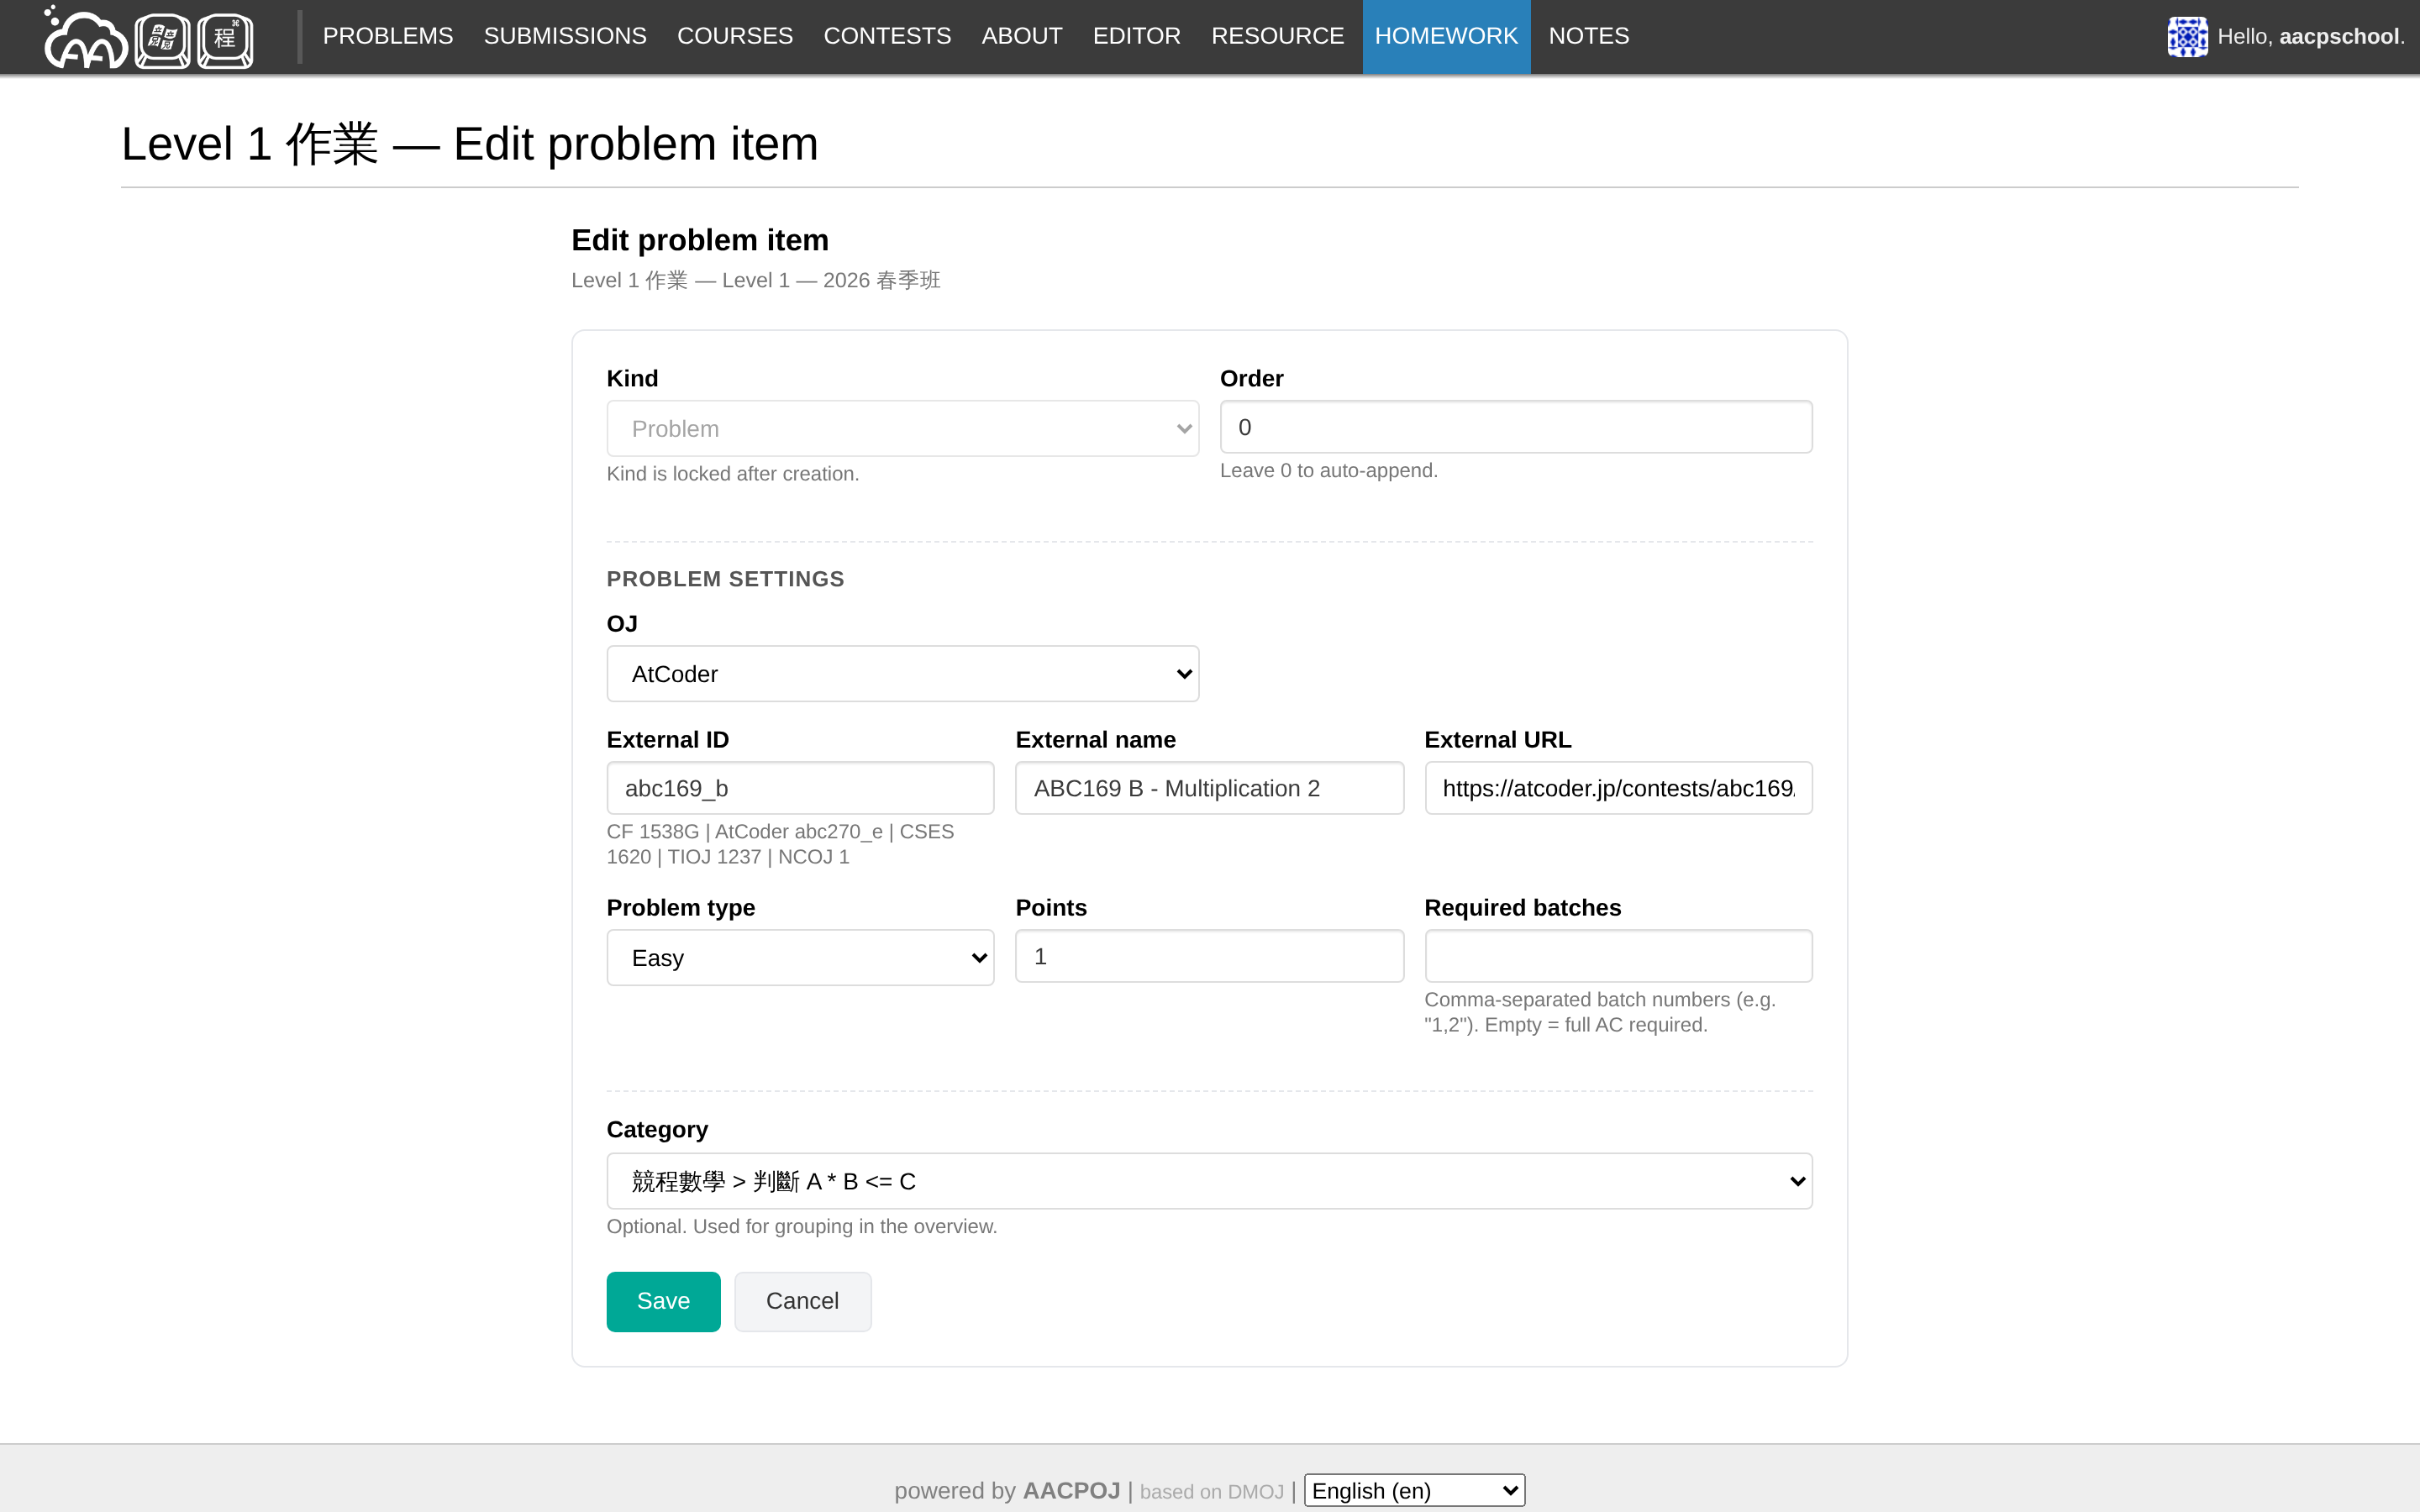This screenshot has height=1512, width=2420.
Task: Open the OJ AtCoder dropdown
Action: (902, 674)
